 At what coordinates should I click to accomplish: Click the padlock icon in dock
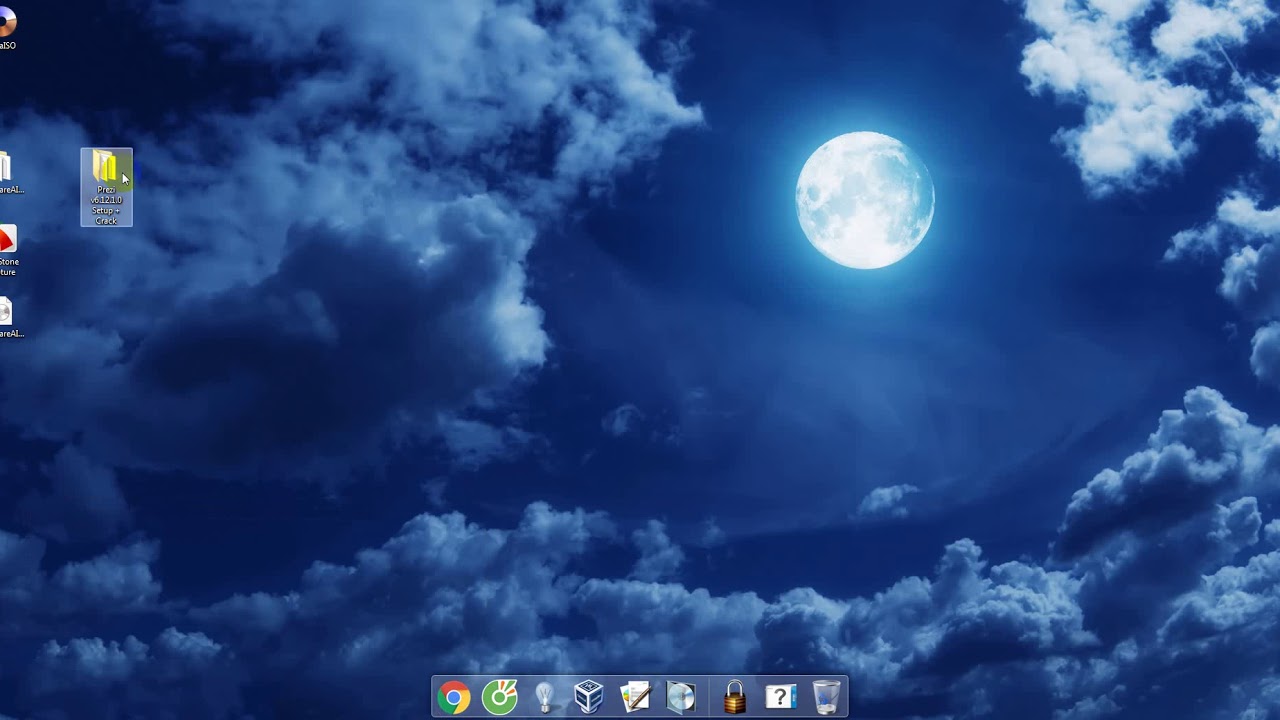point(735,697)
